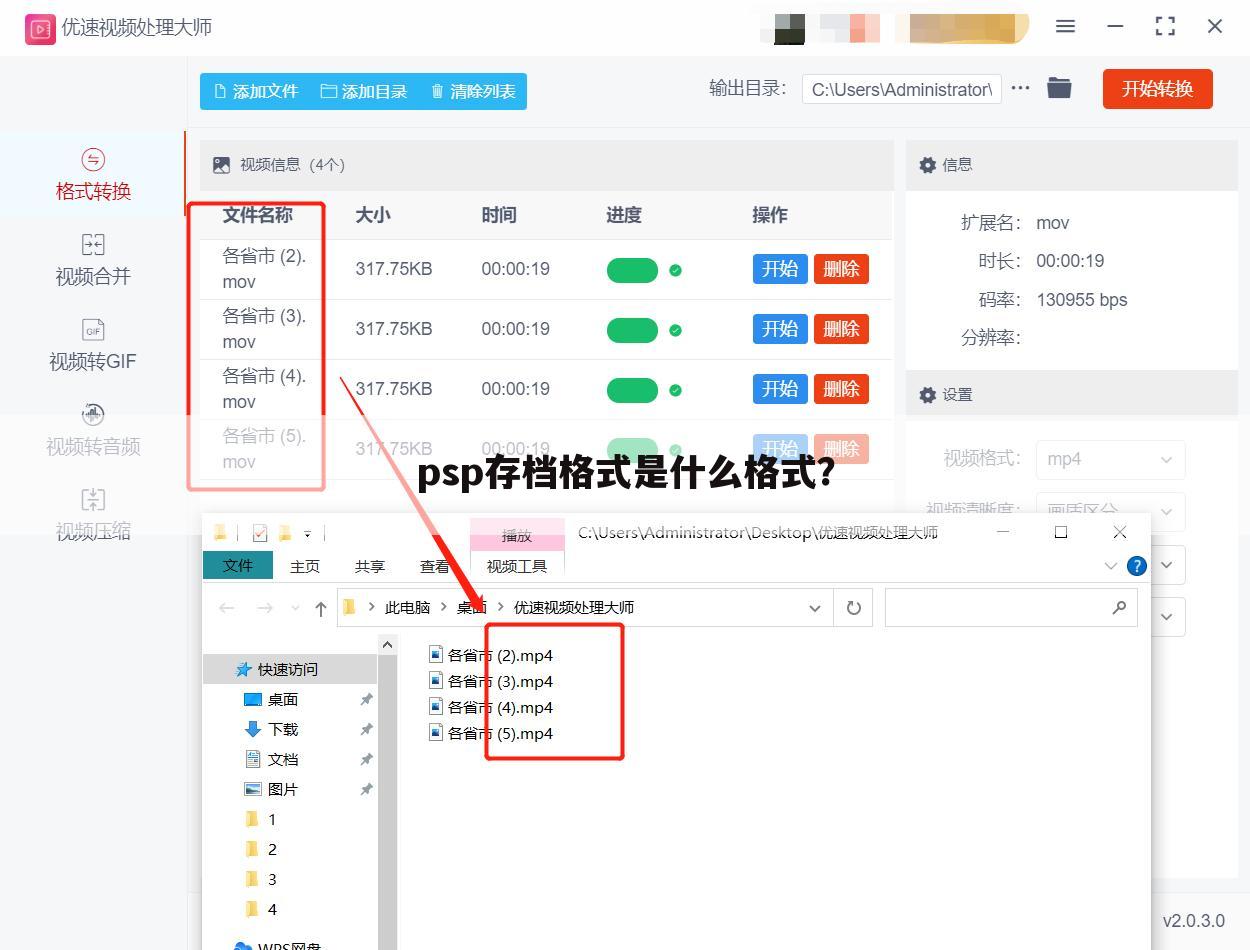Viewport: 1250px width, 950px height.
Task: Click 优速视频处理大师 in the breadcrumb path
Action: 574,607
